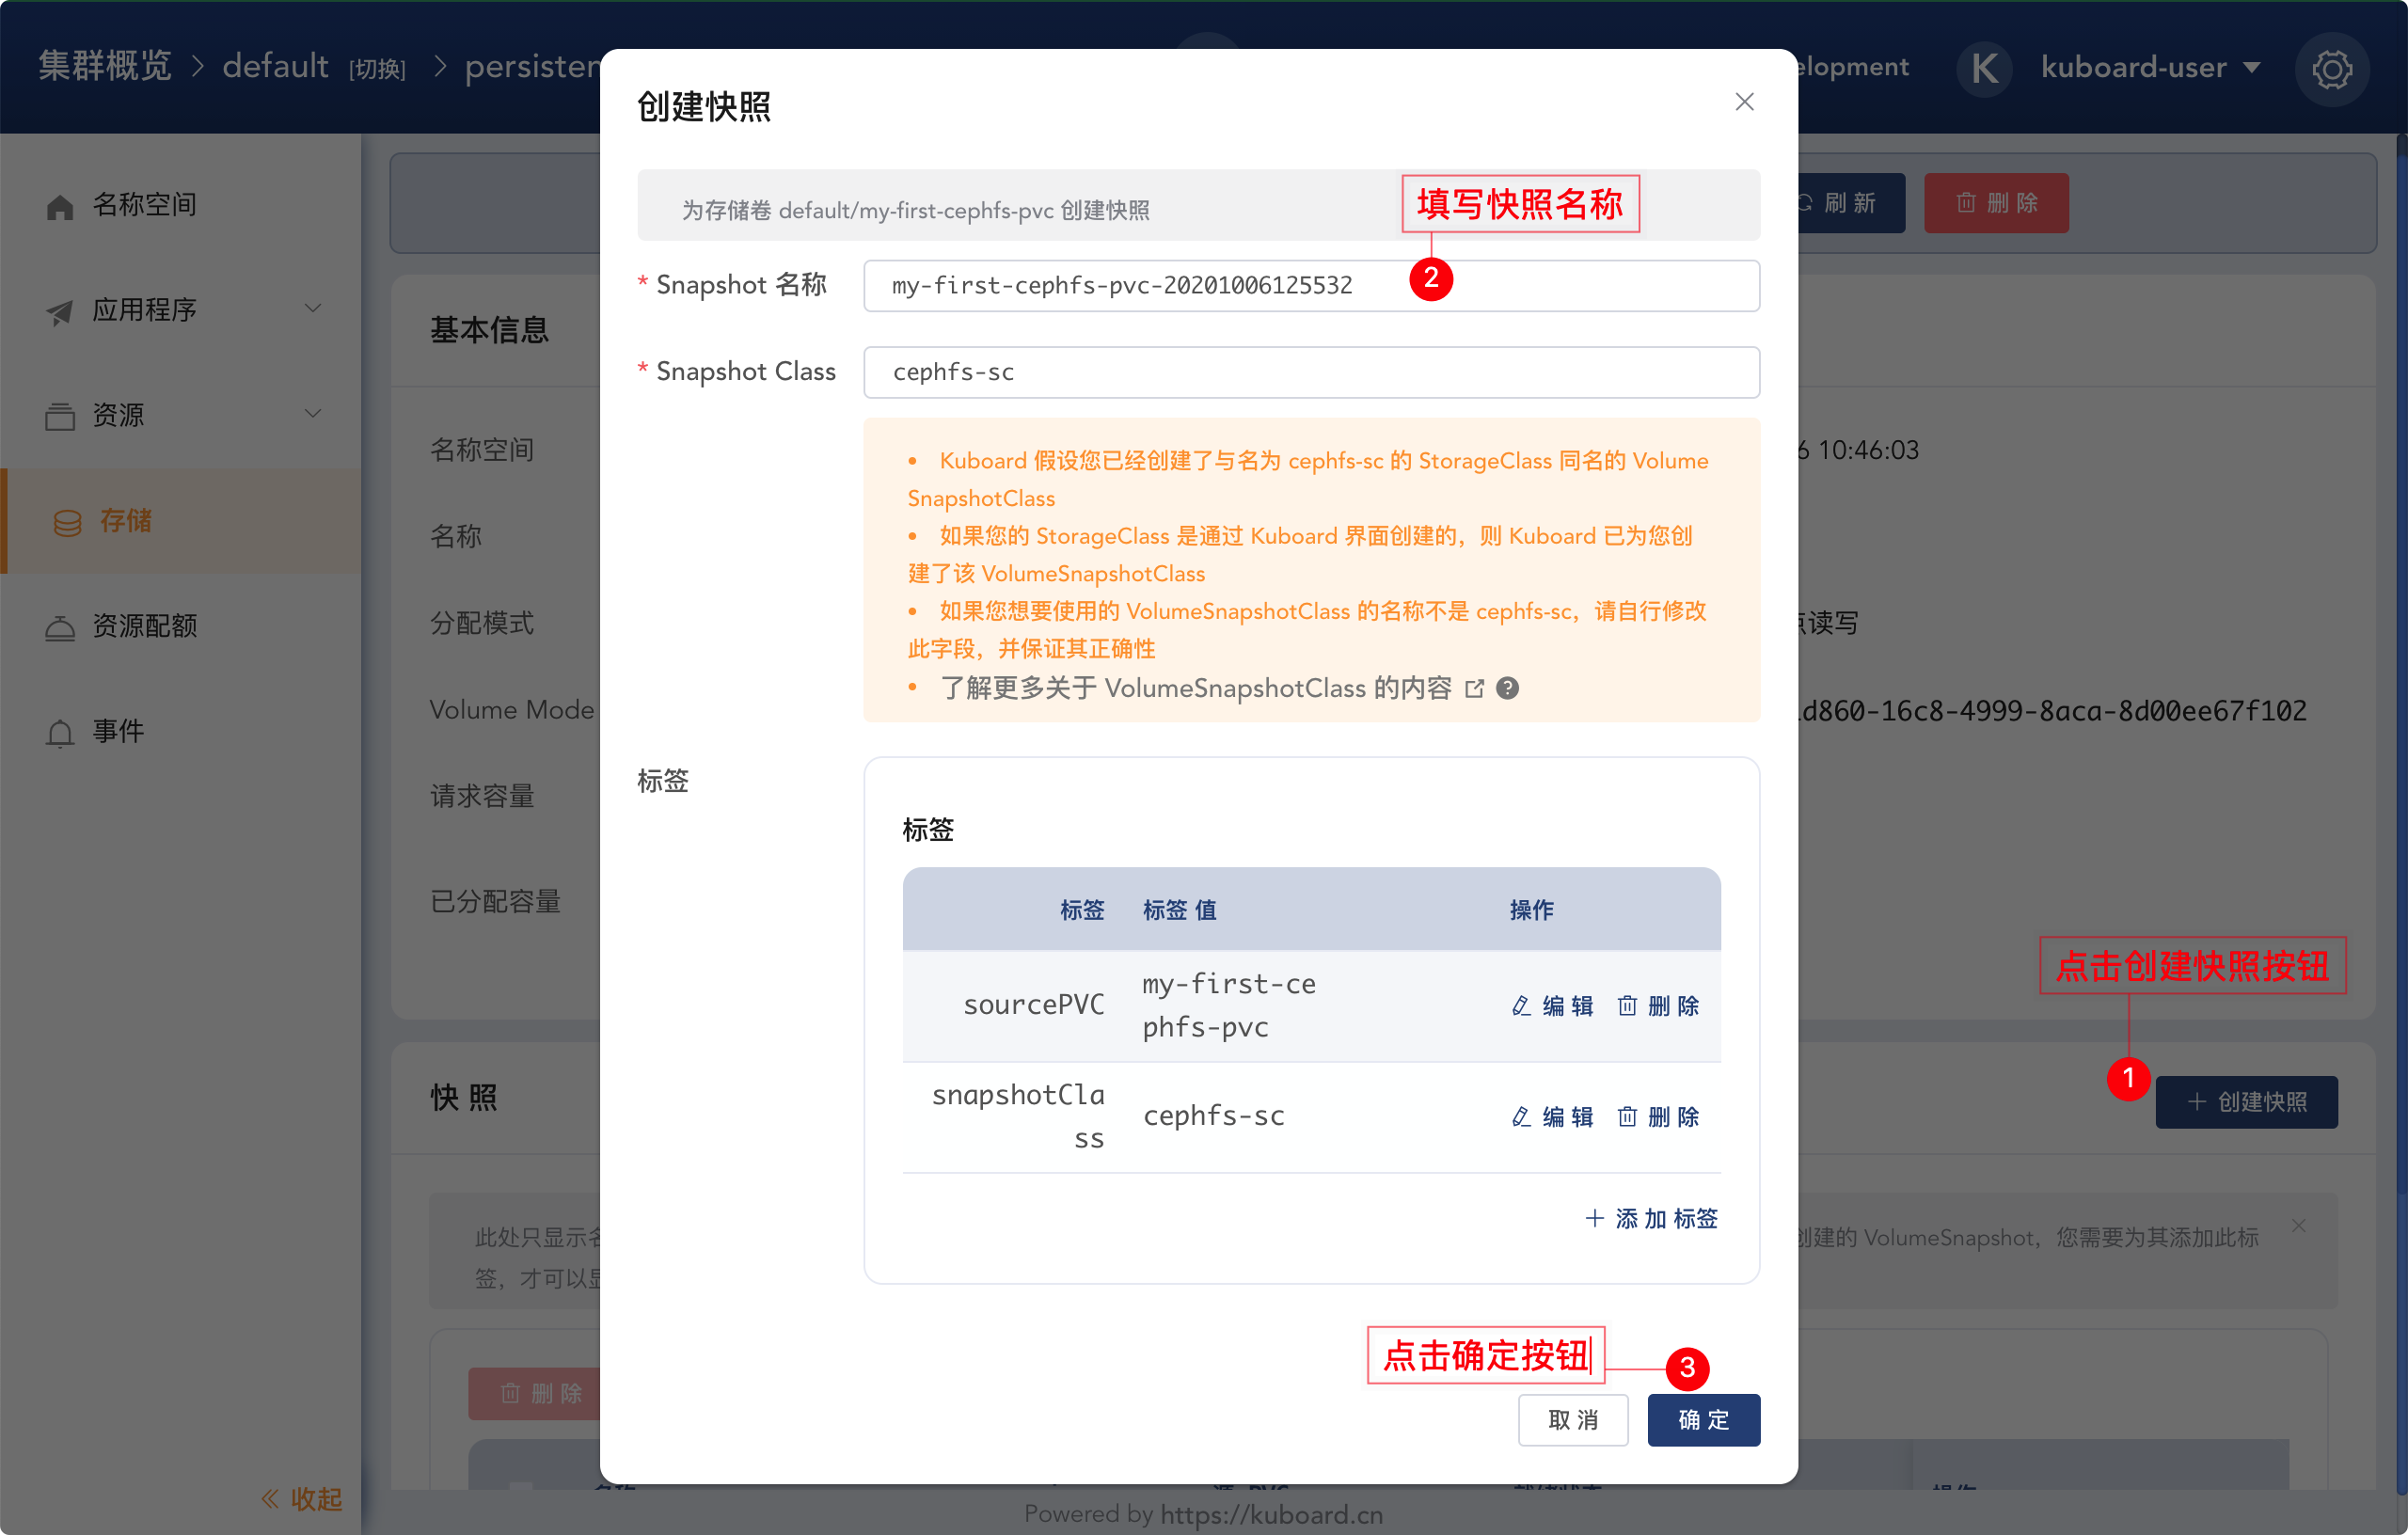
Task: Click 切换 to switch namespace
Action: [377, 69]
